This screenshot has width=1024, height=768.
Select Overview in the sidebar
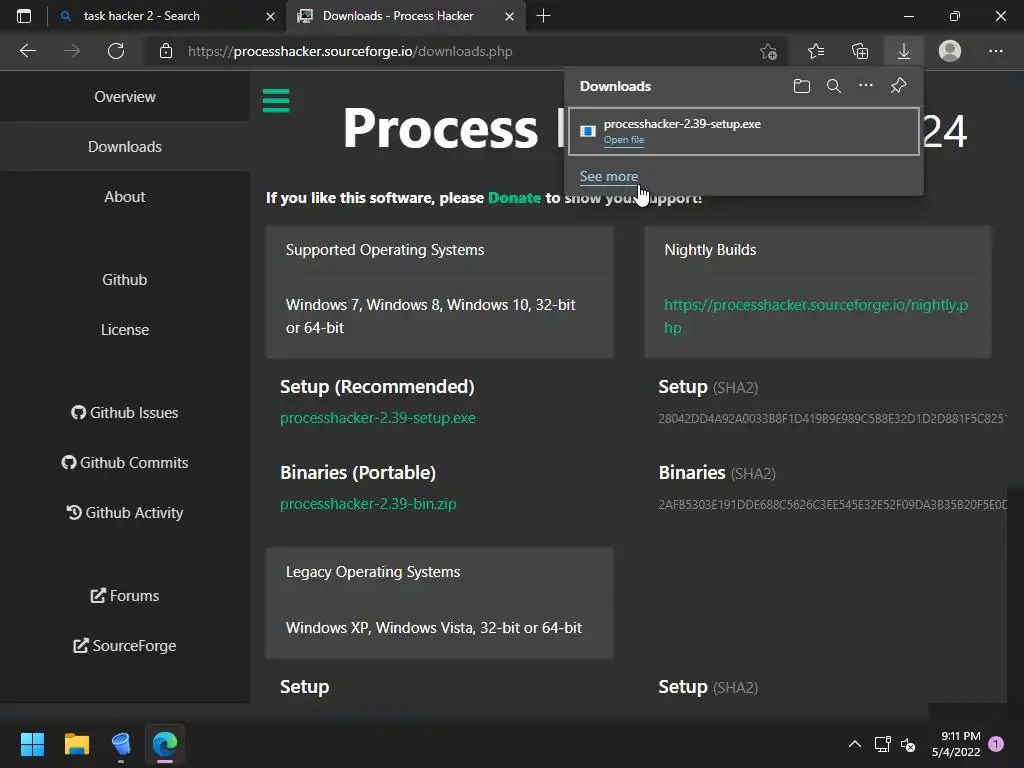click(x=125, y=97)
